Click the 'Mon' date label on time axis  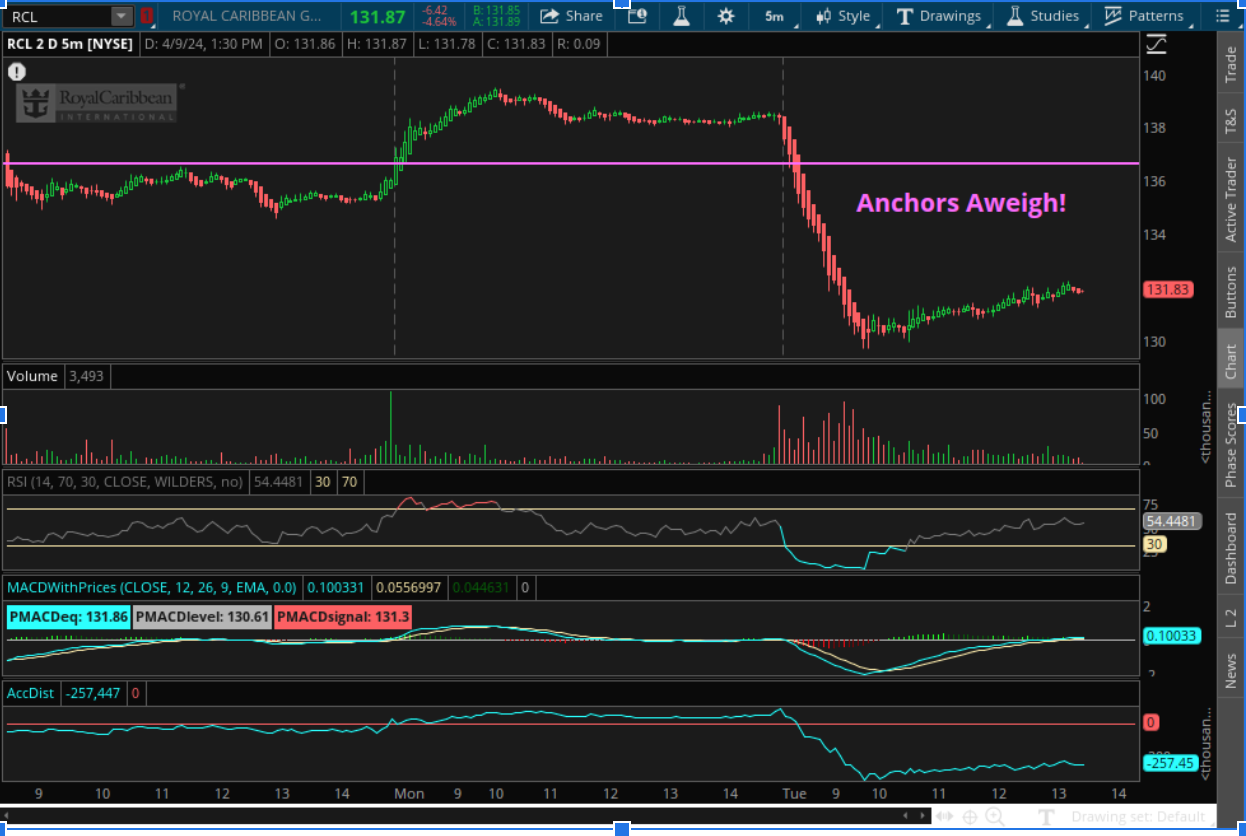tap(408, 793)
